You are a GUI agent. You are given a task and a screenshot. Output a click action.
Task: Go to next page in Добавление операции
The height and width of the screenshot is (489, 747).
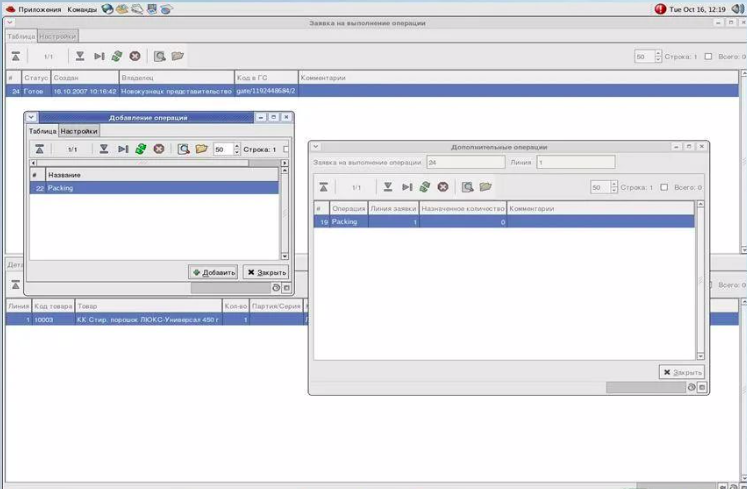(x=104, y=149)
